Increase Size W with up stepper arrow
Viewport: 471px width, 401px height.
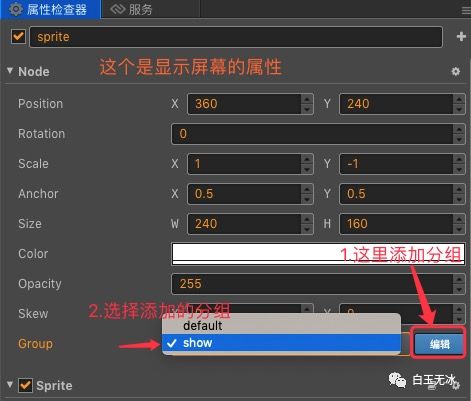coord(307,219)
